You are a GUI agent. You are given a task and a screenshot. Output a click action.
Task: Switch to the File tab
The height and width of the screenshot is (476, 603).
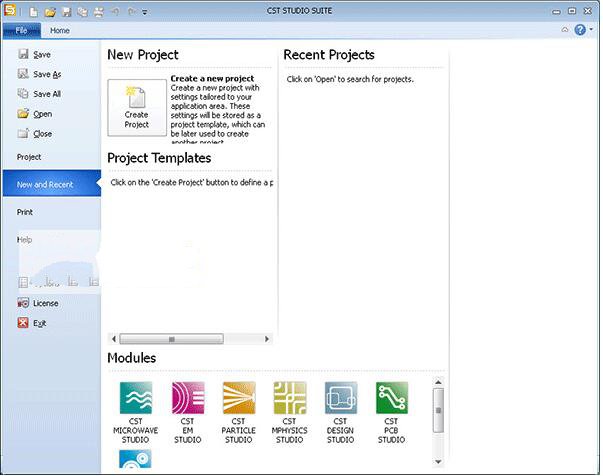pyautogui.click(x=22, y=30)
